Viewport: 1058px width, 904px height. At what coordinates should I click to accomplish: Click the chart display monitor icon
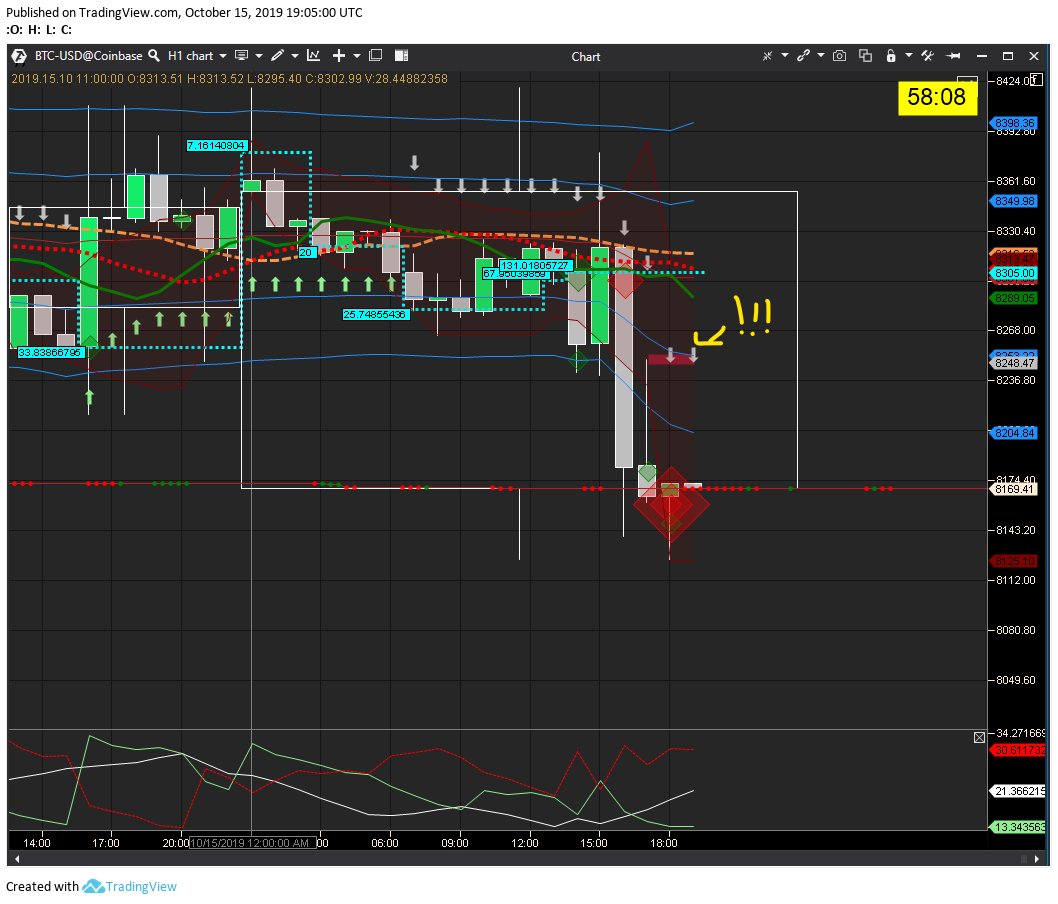241,55
